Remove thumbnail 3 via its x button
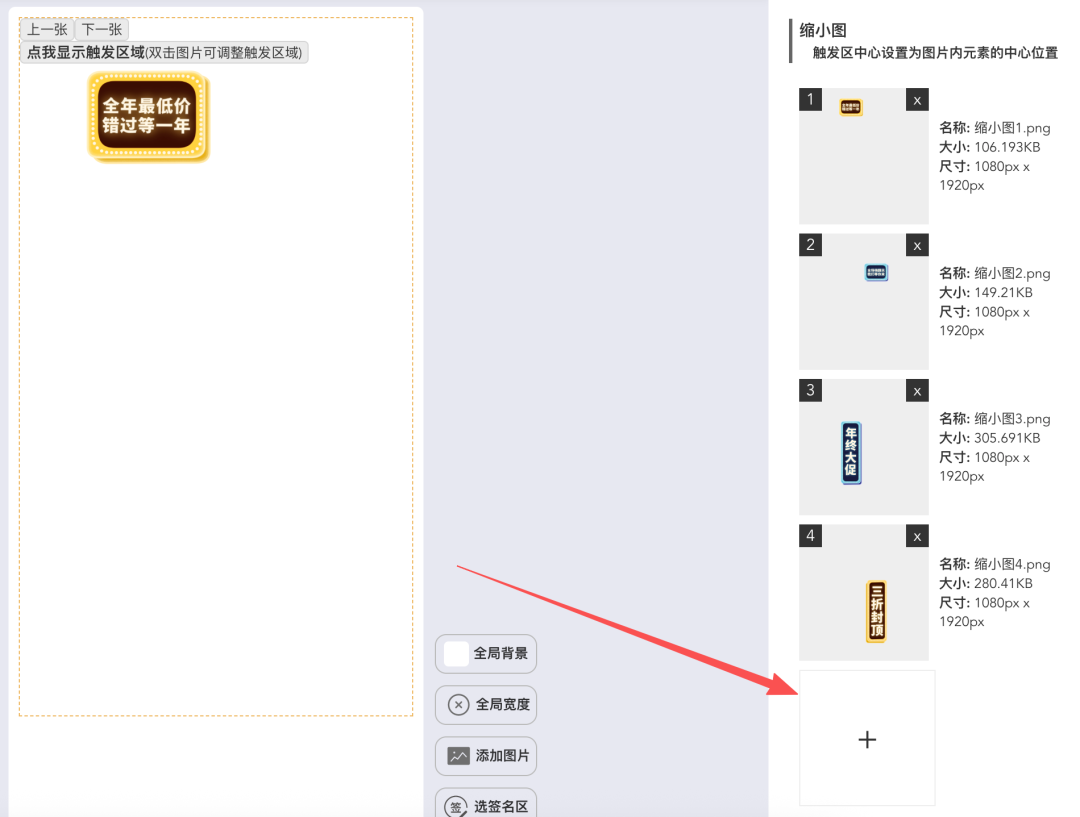Viewport: 1080px width, 817px height. [917, 391]
